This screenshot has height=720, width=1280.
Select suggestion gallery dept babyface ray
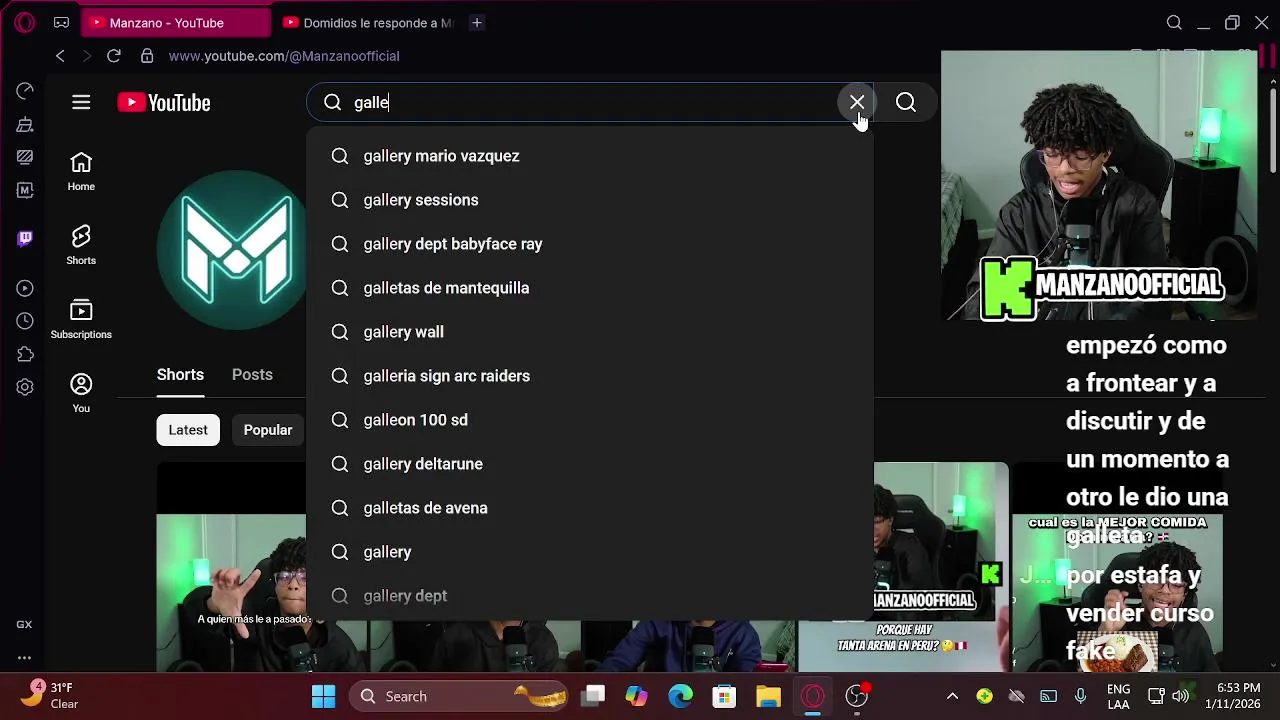click(x=590, y=244)
